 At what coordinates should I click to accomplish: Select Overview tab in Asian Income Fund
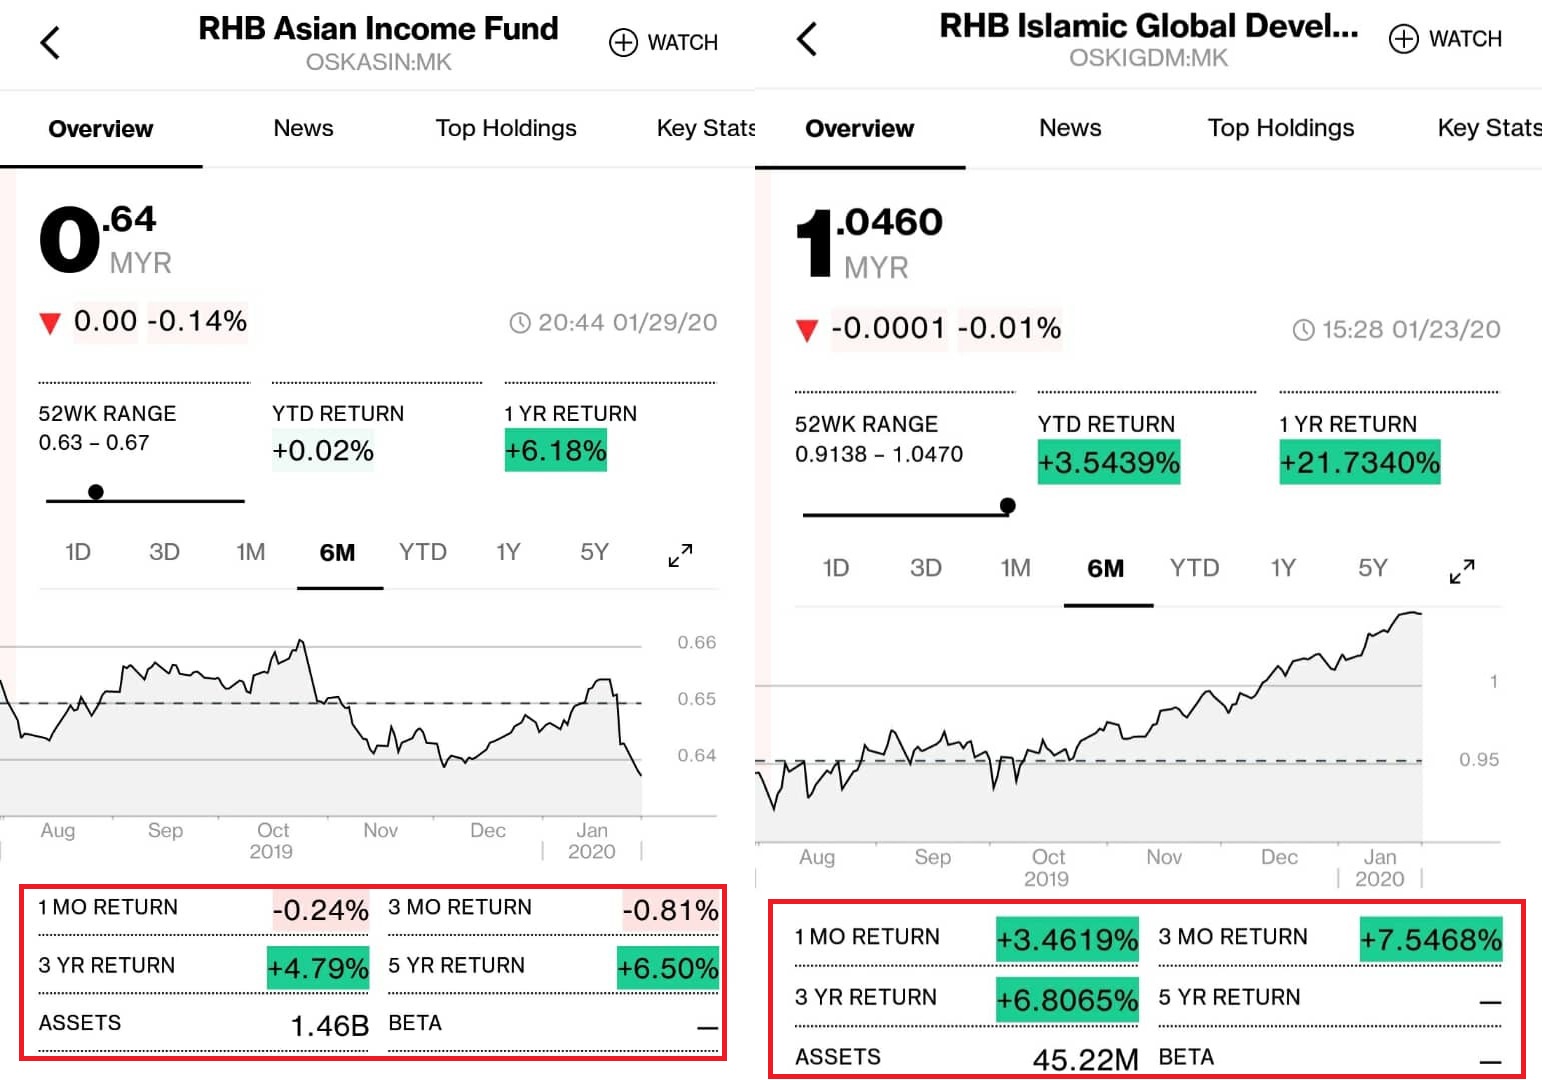pyautogui.click(x=101, y=129)
